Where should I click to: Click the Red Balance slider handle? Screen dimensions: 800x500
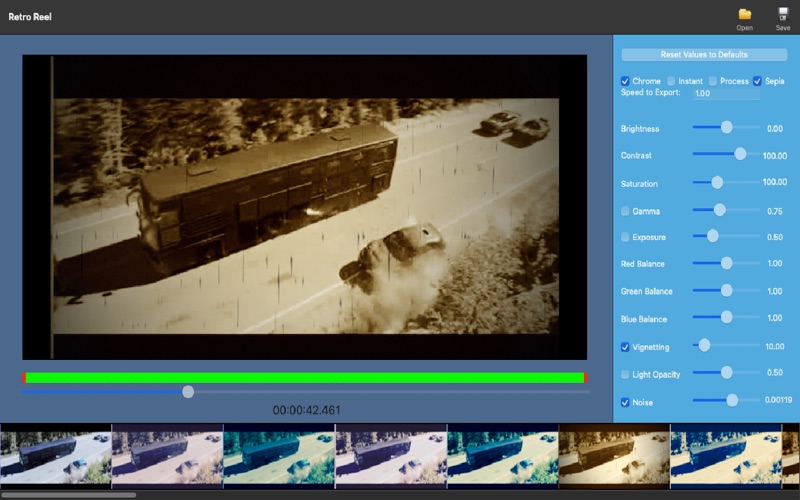[727, 263]
